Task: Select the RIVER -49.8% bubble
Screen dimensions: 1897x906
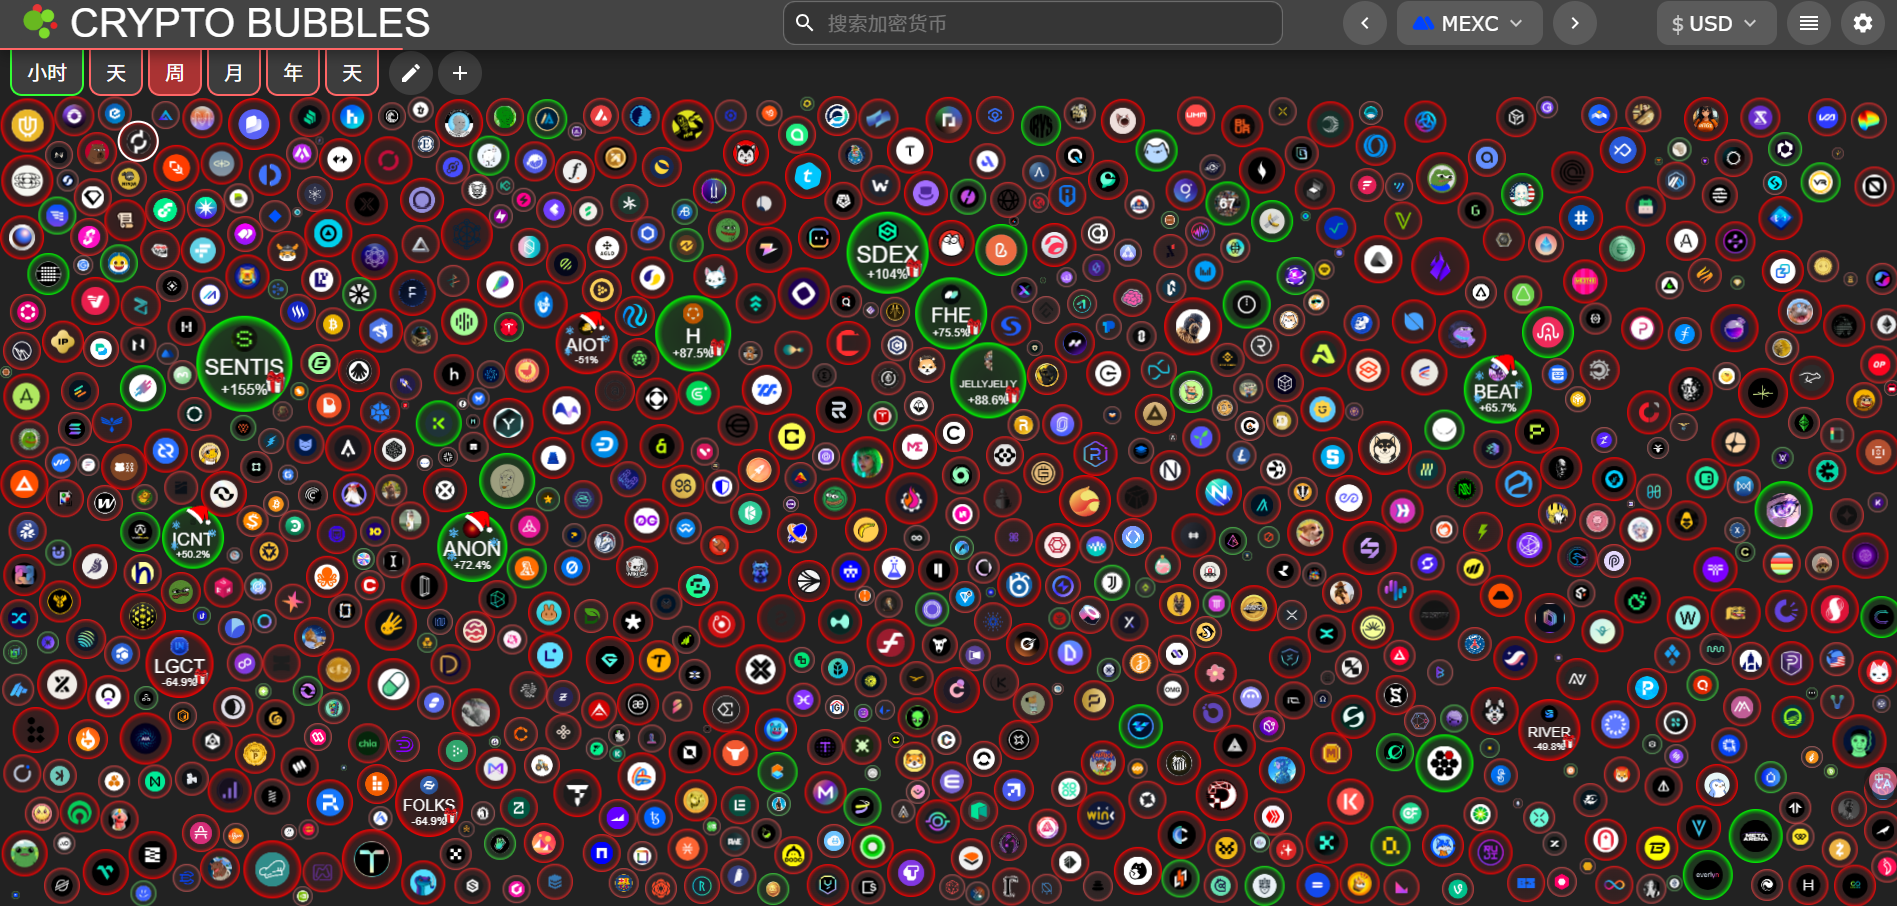Action: tap(1548, 732)
